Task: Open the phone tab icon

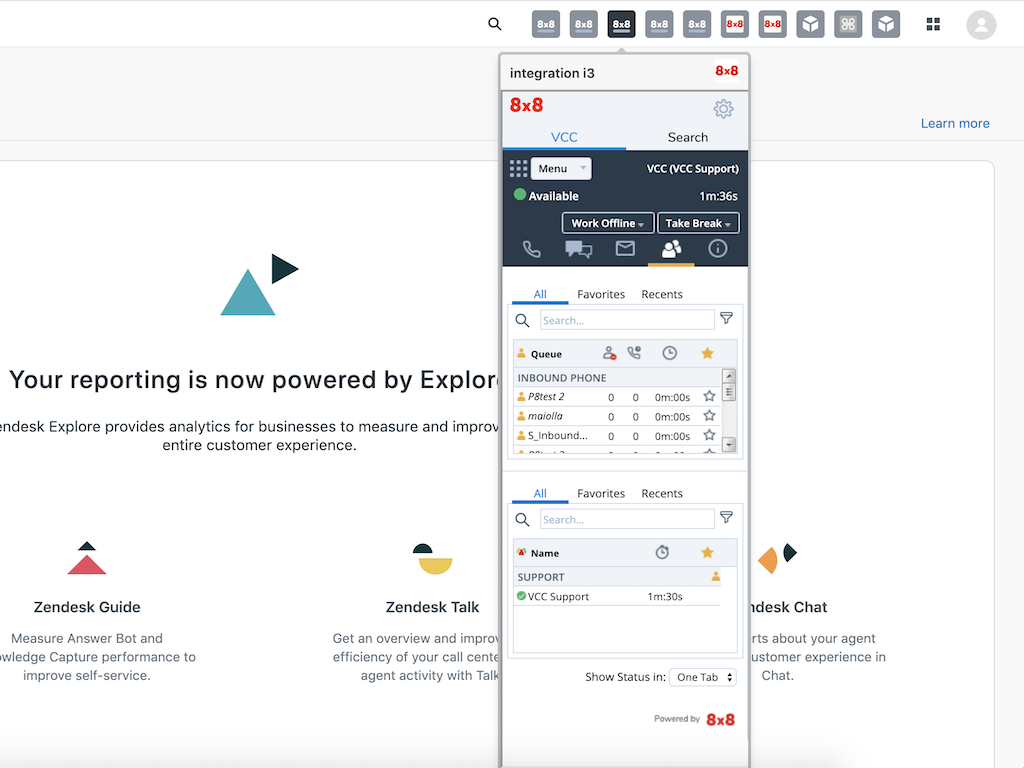Action: 532,250
